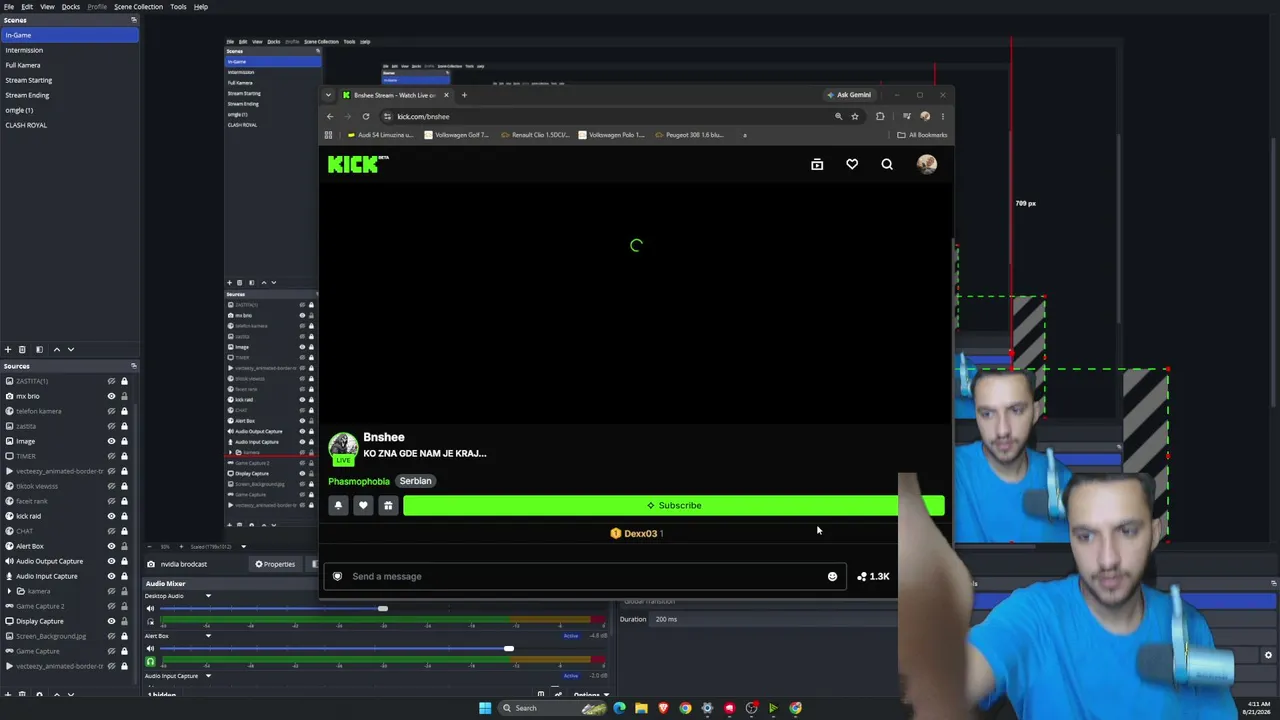Toggle the lock on the ZASTITA(1) source
Image resolution: width=1280 pixels, height=720 pixels.
[x=124, y=381]
